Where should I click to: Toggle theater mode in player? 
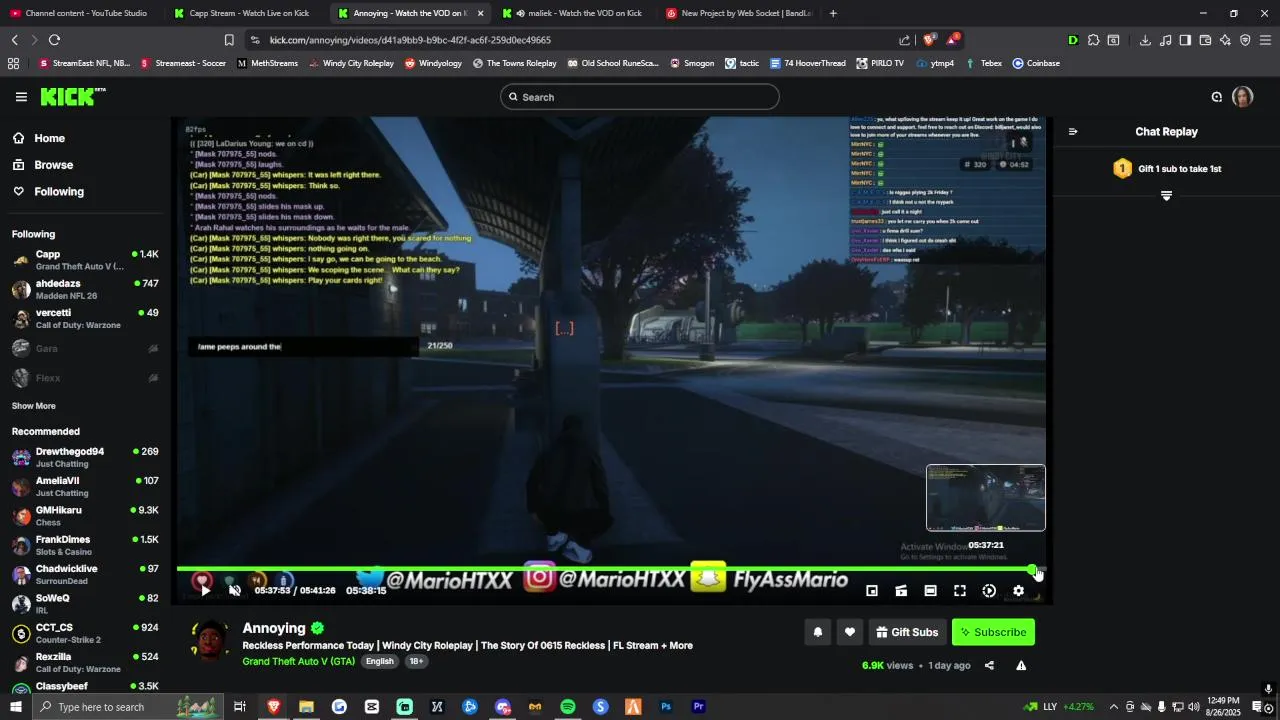(930, 591)
